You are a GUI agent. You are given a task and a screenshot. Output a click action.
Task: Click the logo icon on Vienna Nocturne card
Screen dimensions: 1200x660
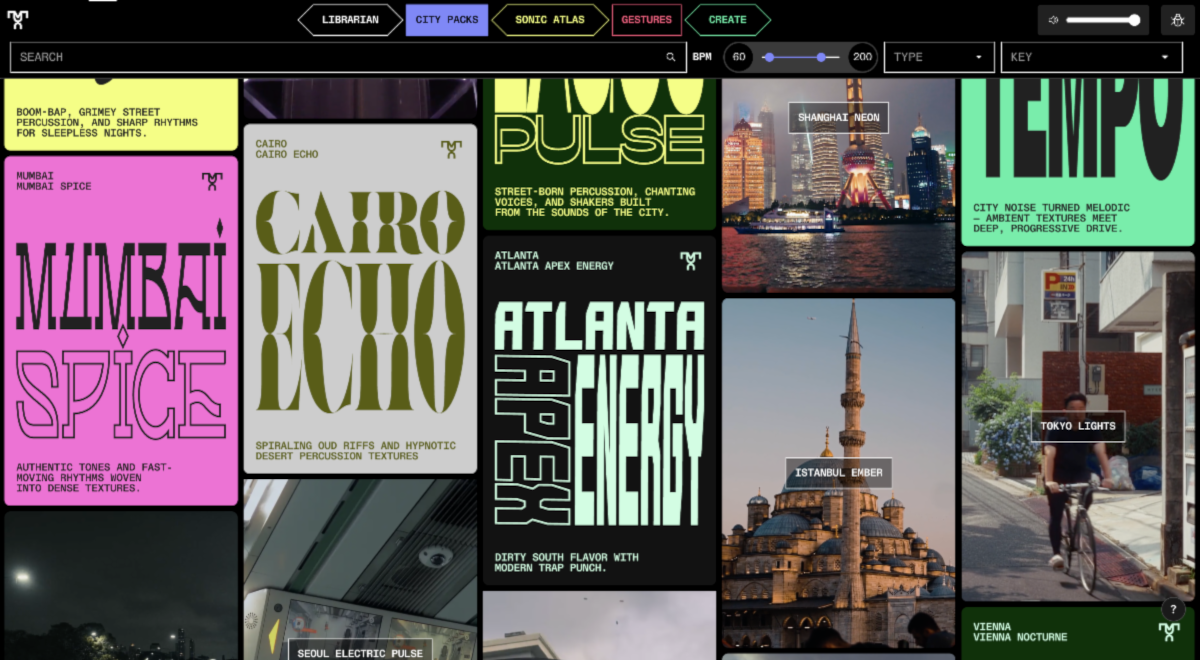point(1169,632)
